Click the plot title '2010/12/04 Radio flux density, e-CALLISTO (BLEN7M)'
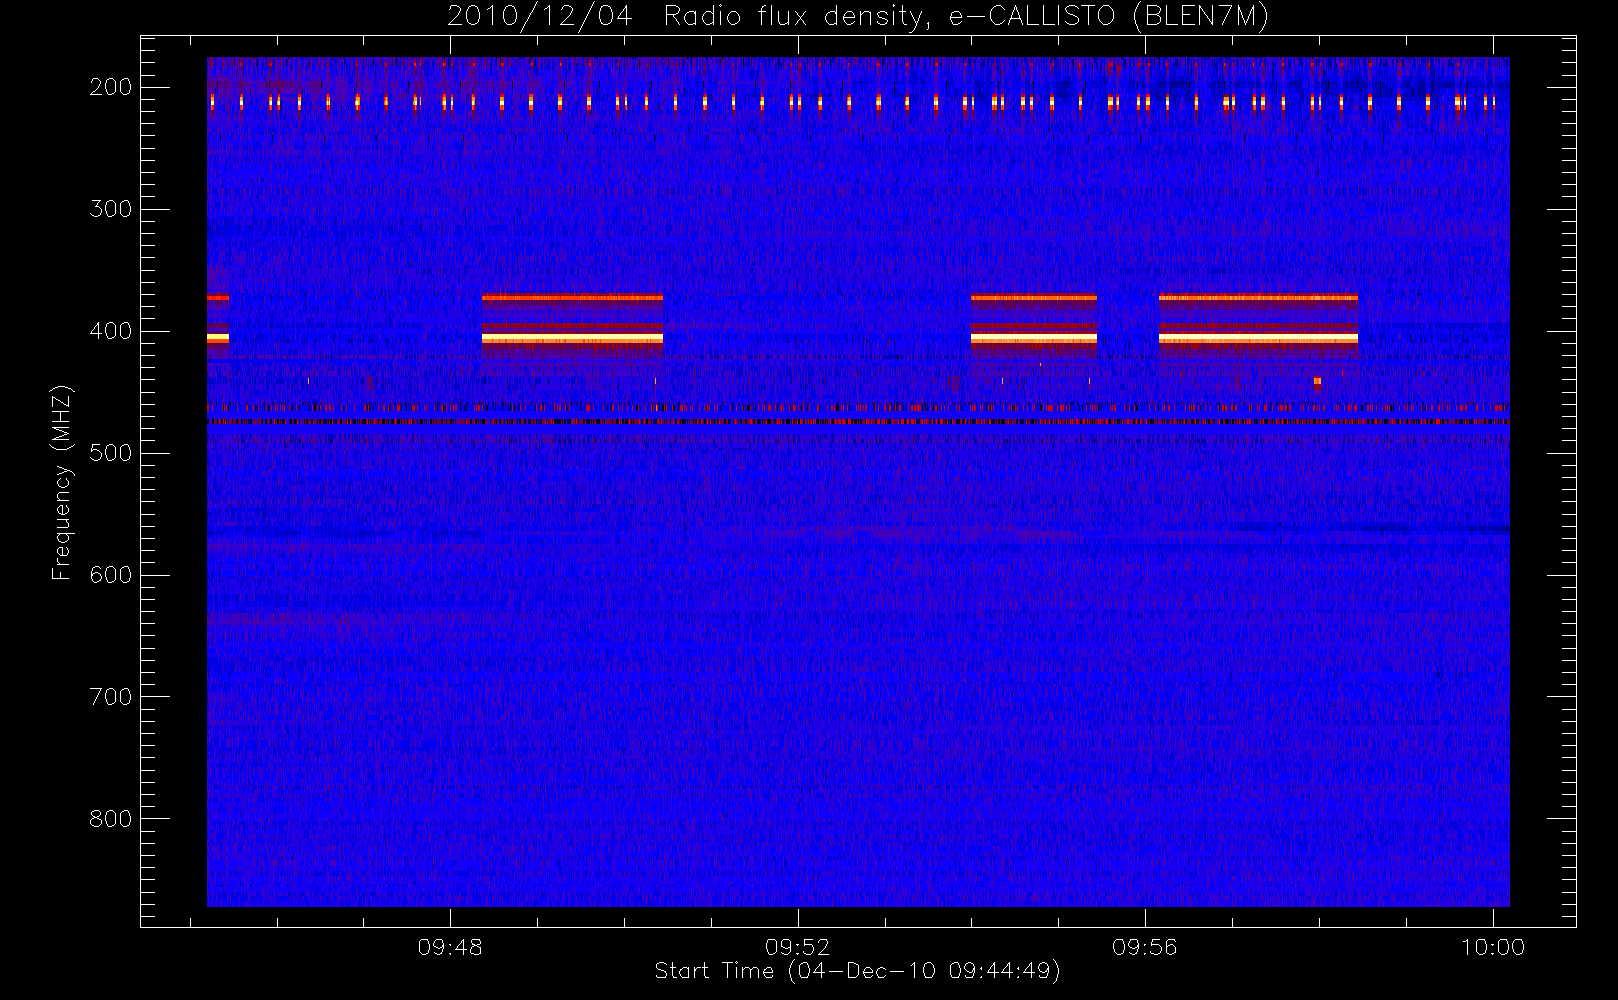 [857, 17]
